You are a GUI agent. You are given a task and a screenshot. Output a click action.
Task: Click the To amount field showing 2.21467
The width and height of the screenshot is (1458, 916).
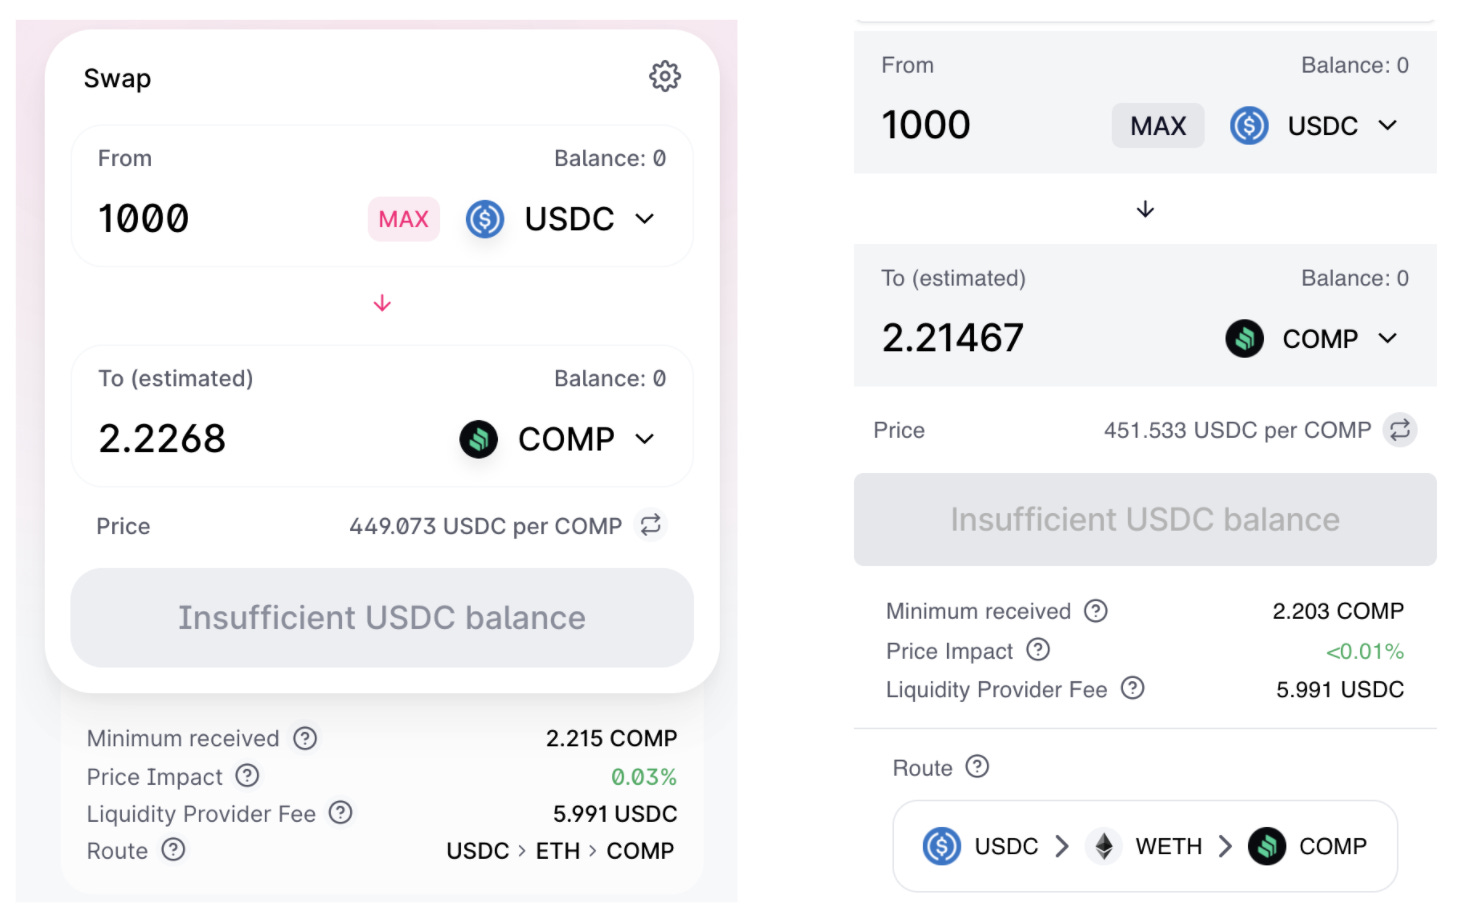[x=1040, y=338]
